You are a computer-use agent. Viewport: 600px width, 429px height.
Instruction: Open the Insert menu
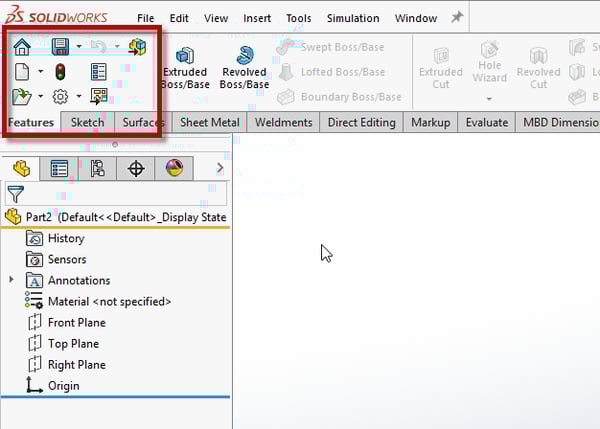[257, 18]
